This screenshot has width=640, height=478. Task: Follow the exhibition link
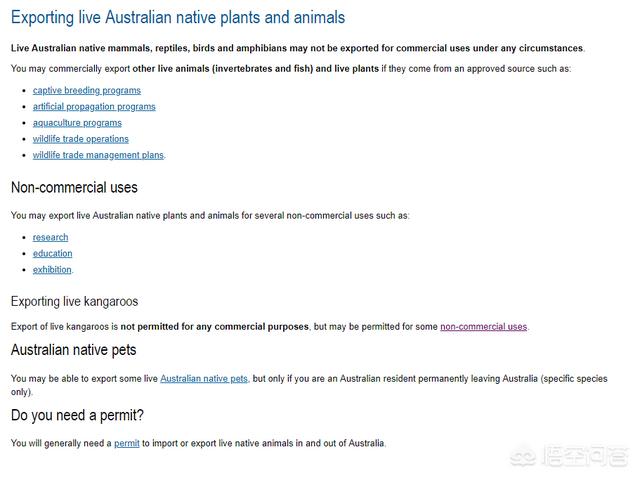click(52, 269)
